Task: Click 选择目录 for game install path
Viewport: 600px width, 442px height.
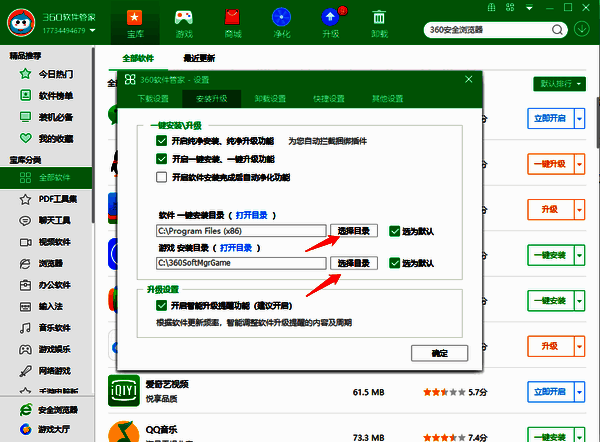Action: pyautogui.click(x=354, y=263)
